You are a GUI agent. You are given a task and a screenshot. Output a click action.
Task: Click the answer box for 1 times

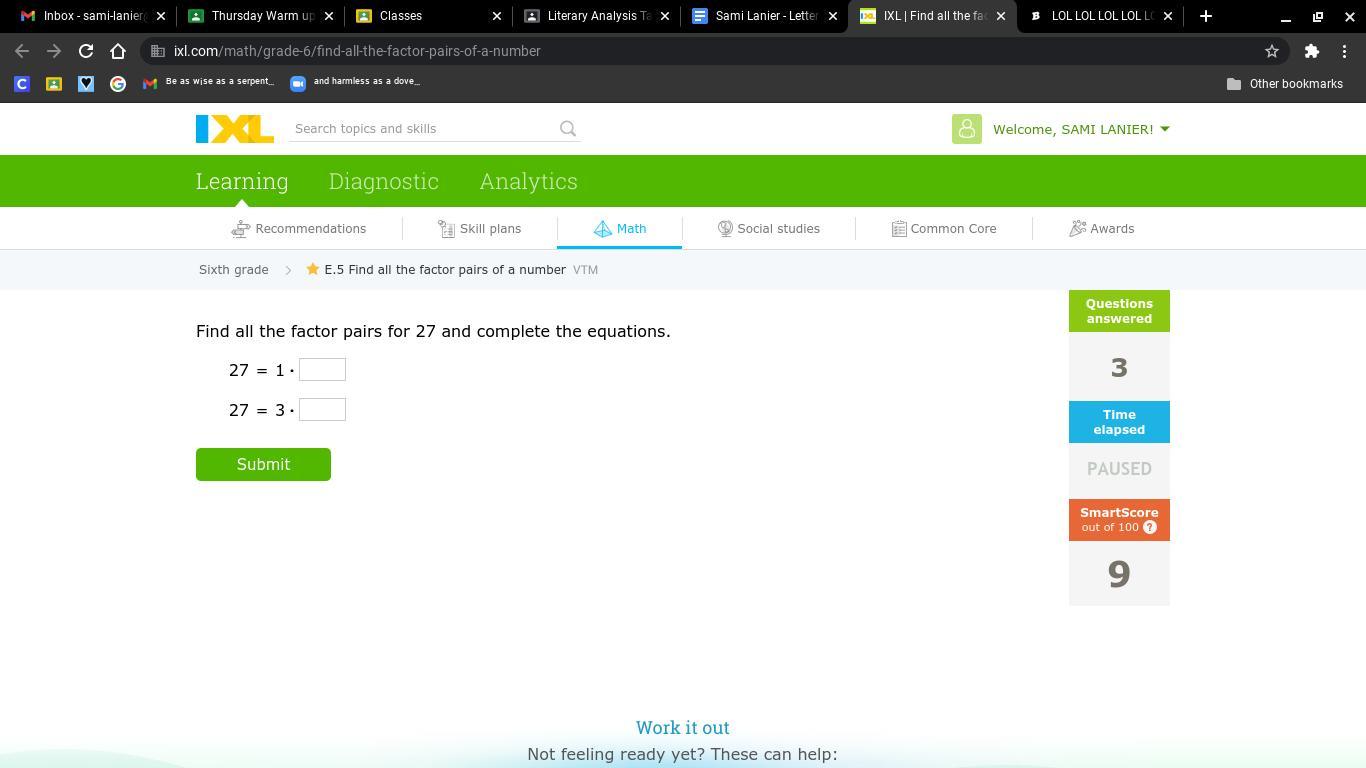click(x=322, y=370)
